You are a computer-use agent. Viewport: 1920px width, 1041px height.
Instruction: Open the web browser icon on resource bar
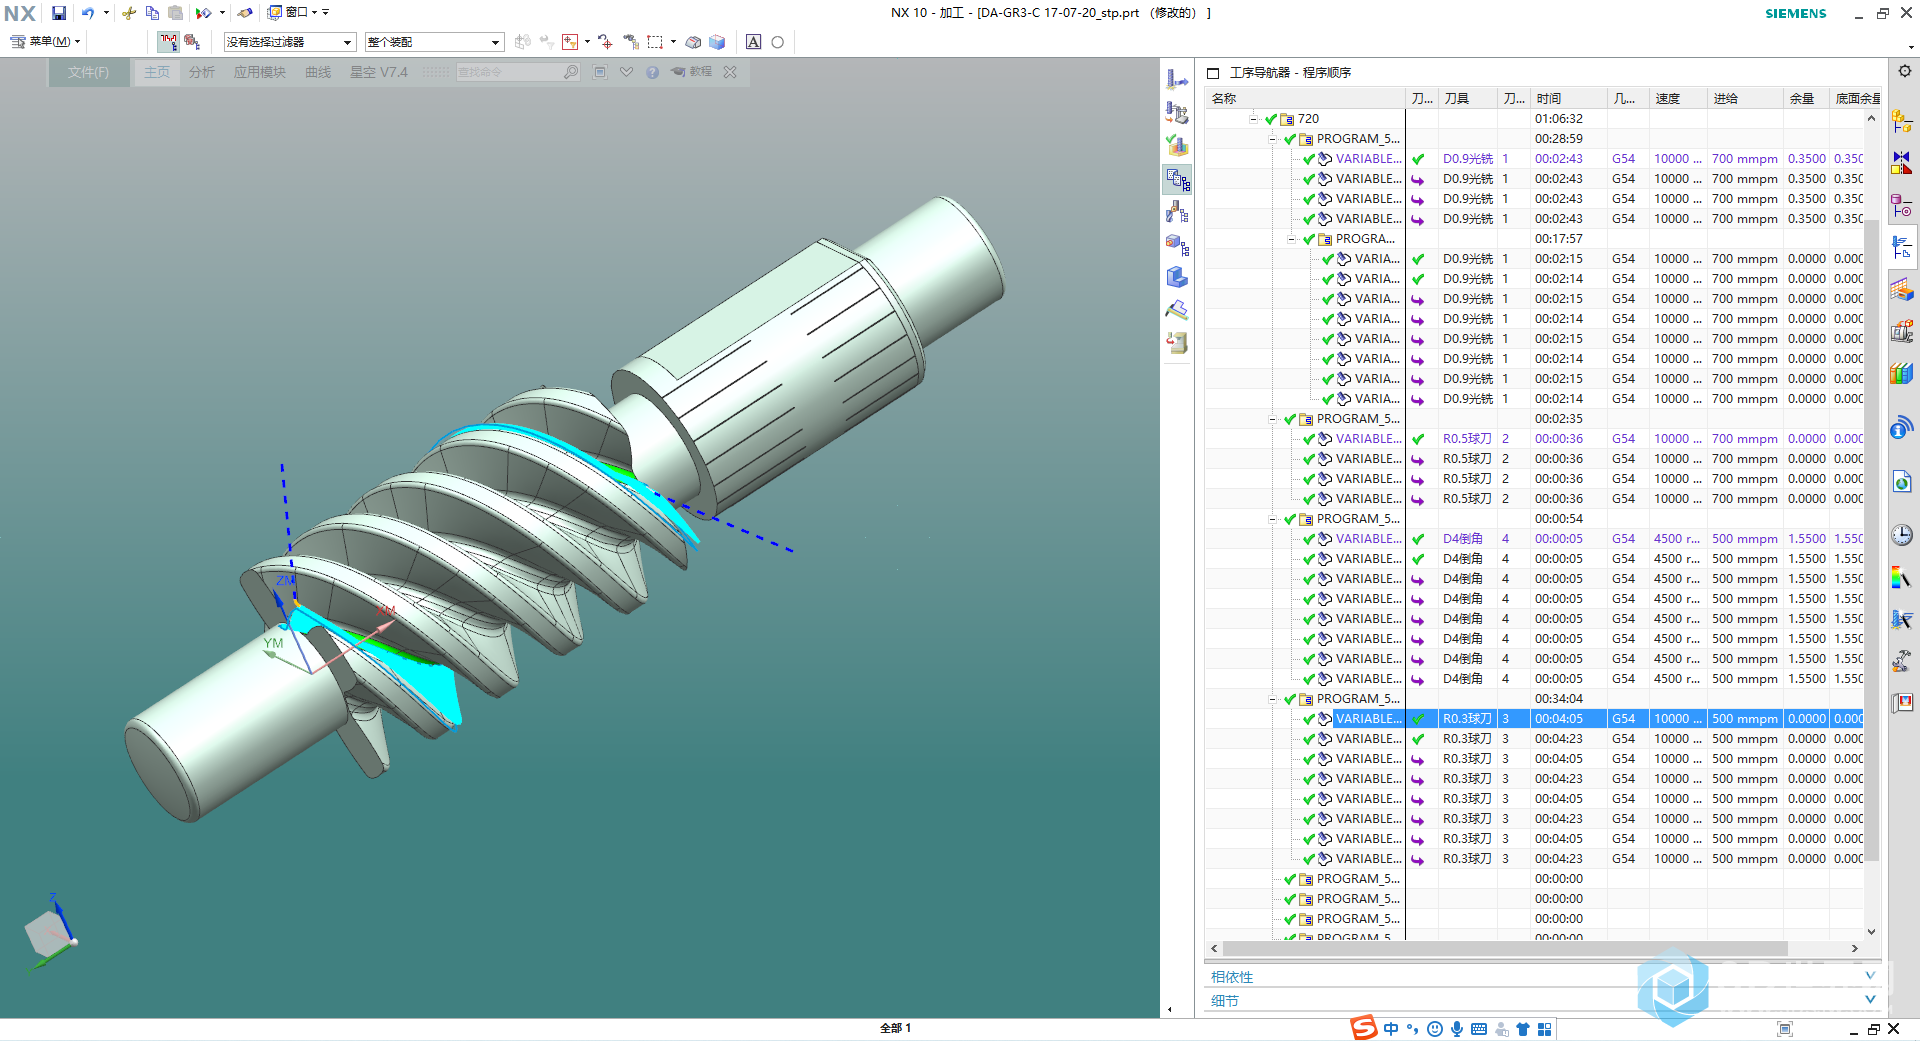pos(1902,482)
